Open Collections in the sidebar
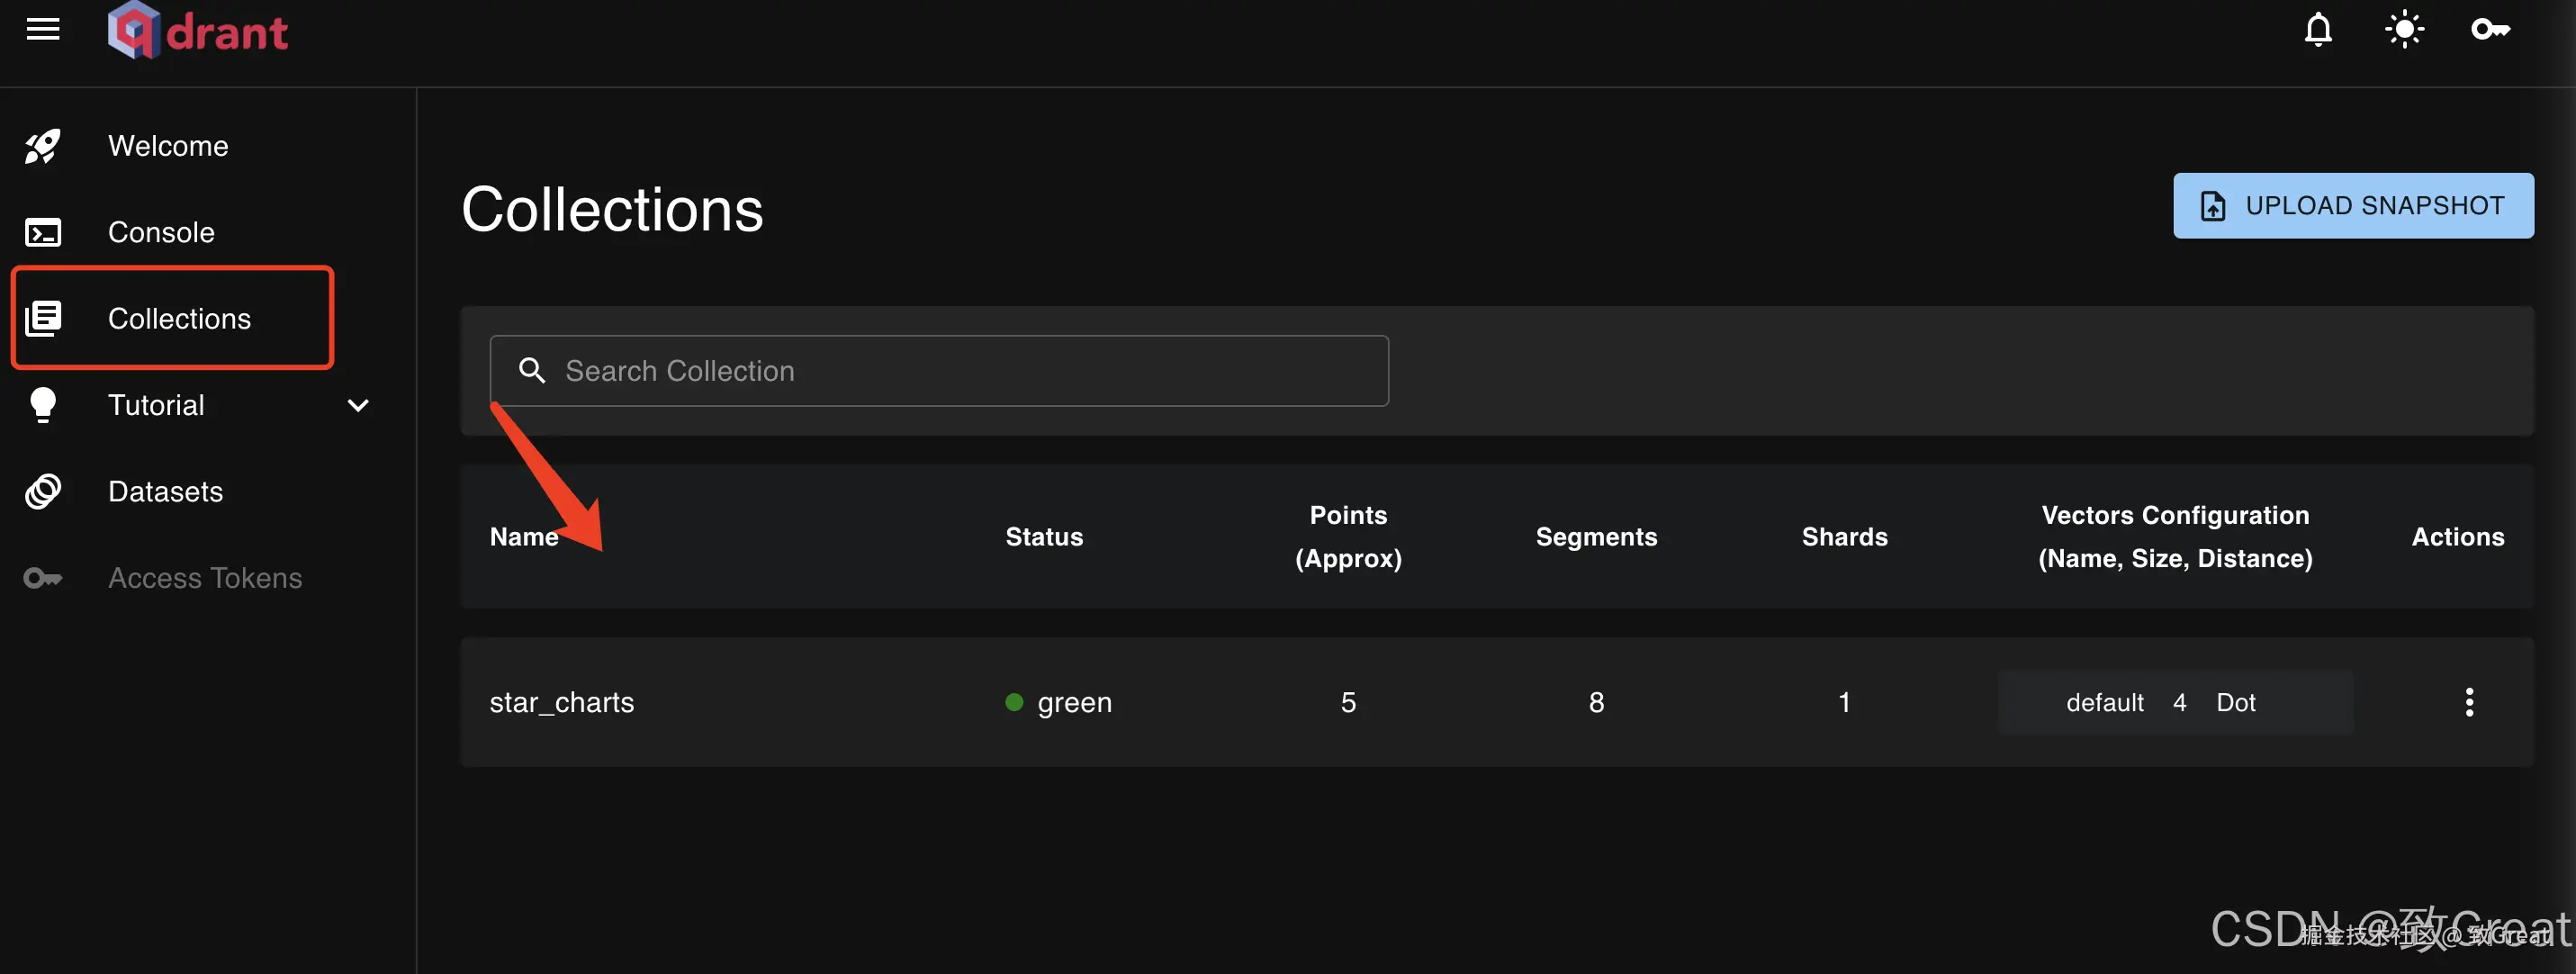This screenshot has height=974, width=2576. tap(179, 319)
